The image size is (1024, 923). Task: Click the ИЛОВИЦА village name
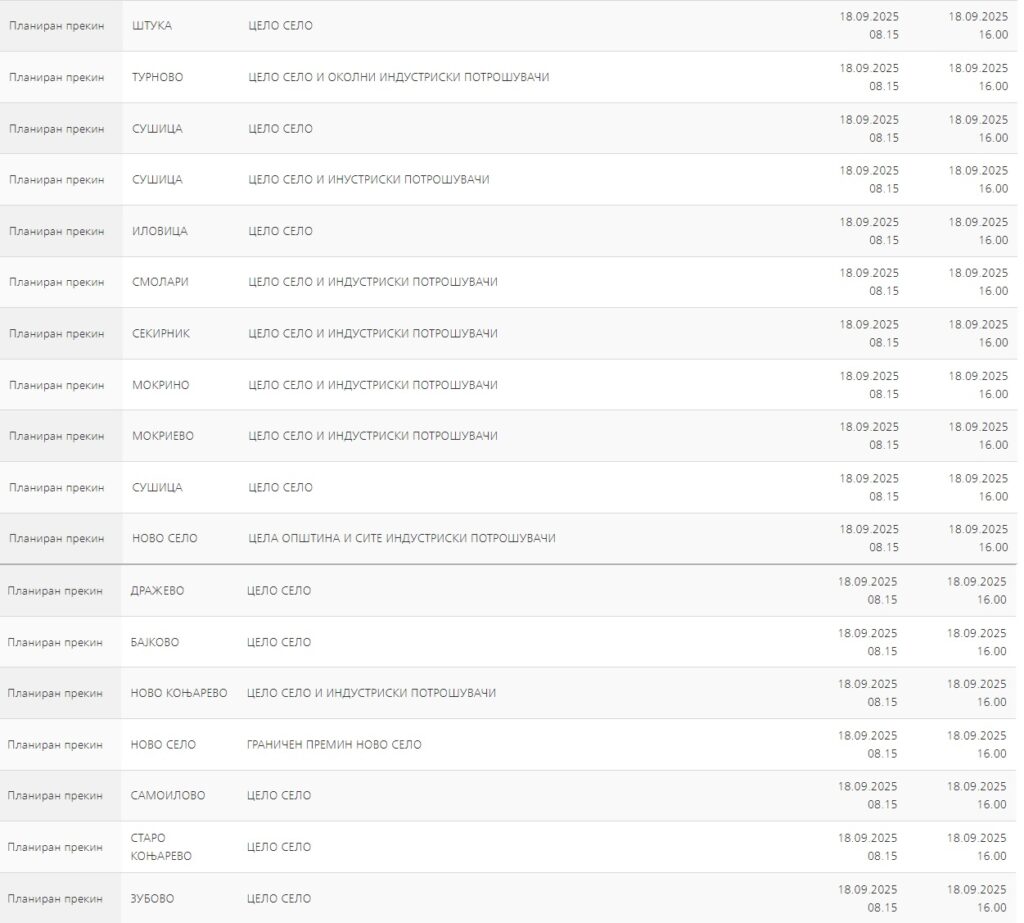pyautogui.click(x=160, y=231)
